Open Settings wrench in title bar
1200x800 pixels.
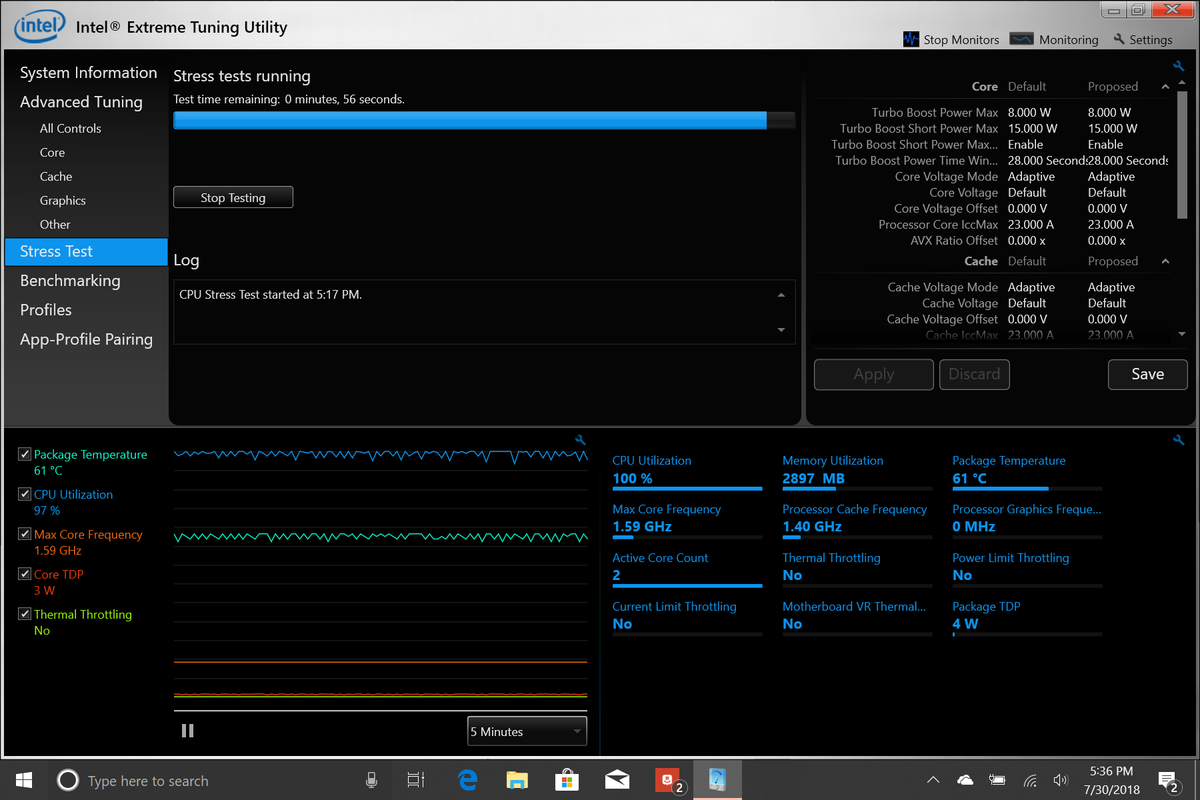[x=1142, y=39]
